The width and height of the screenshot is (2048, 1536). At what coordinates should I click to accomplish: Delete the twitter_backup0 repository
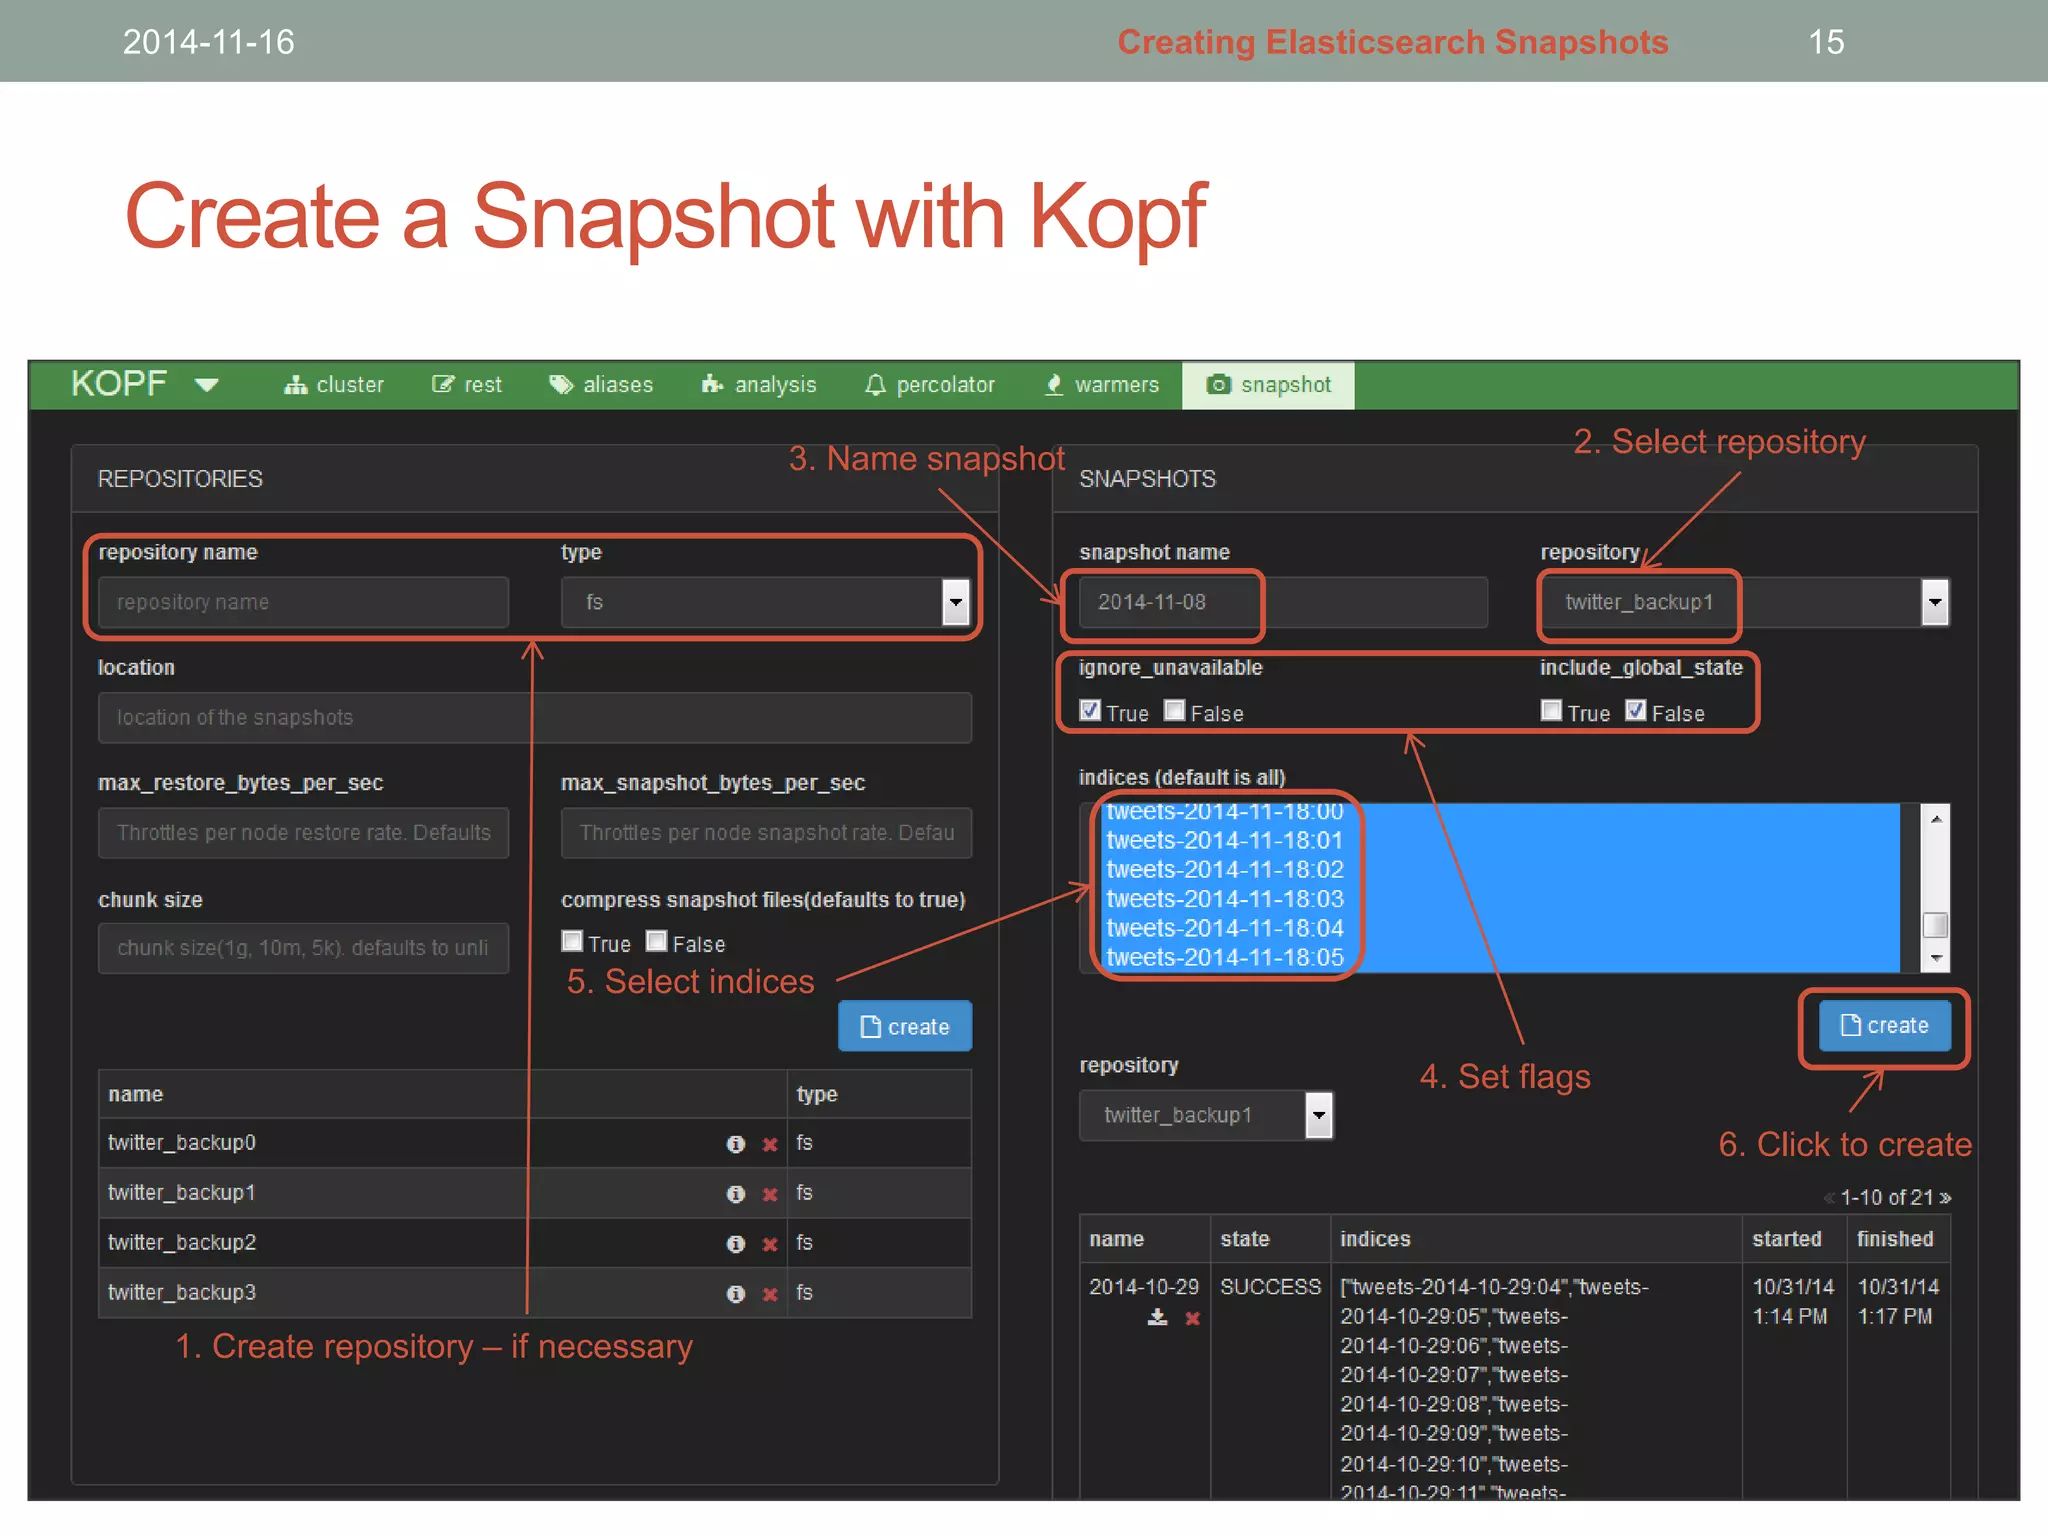coord(770,1144)
